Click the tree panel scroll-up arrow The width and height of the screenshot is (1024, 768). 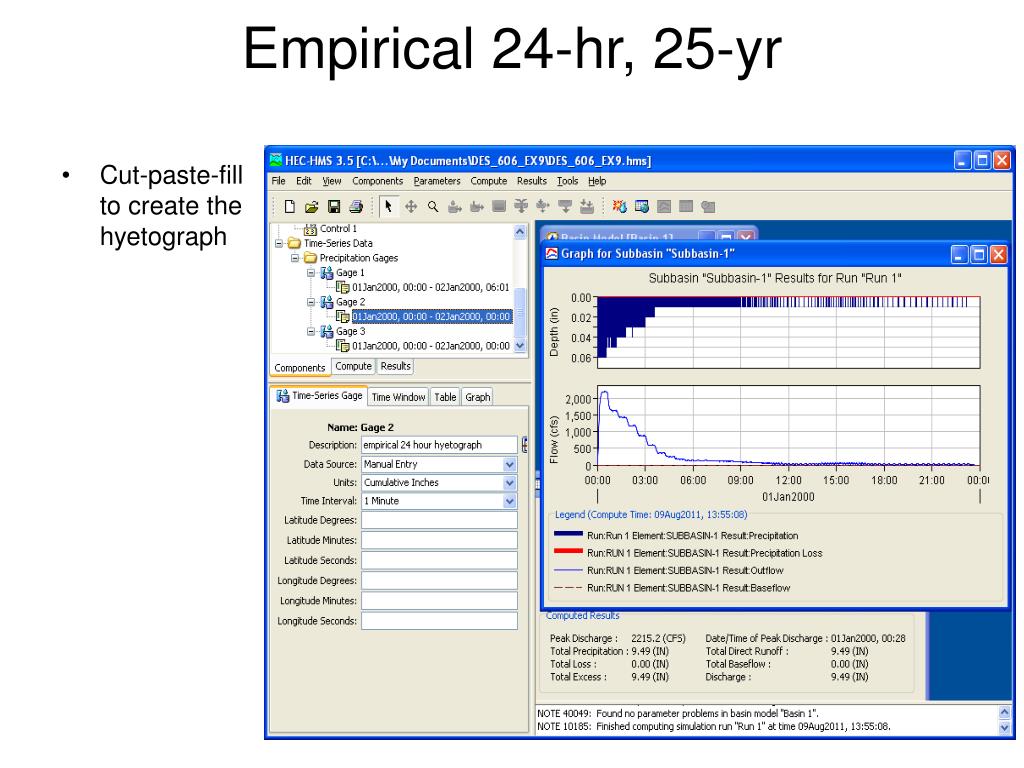(520, 232)
